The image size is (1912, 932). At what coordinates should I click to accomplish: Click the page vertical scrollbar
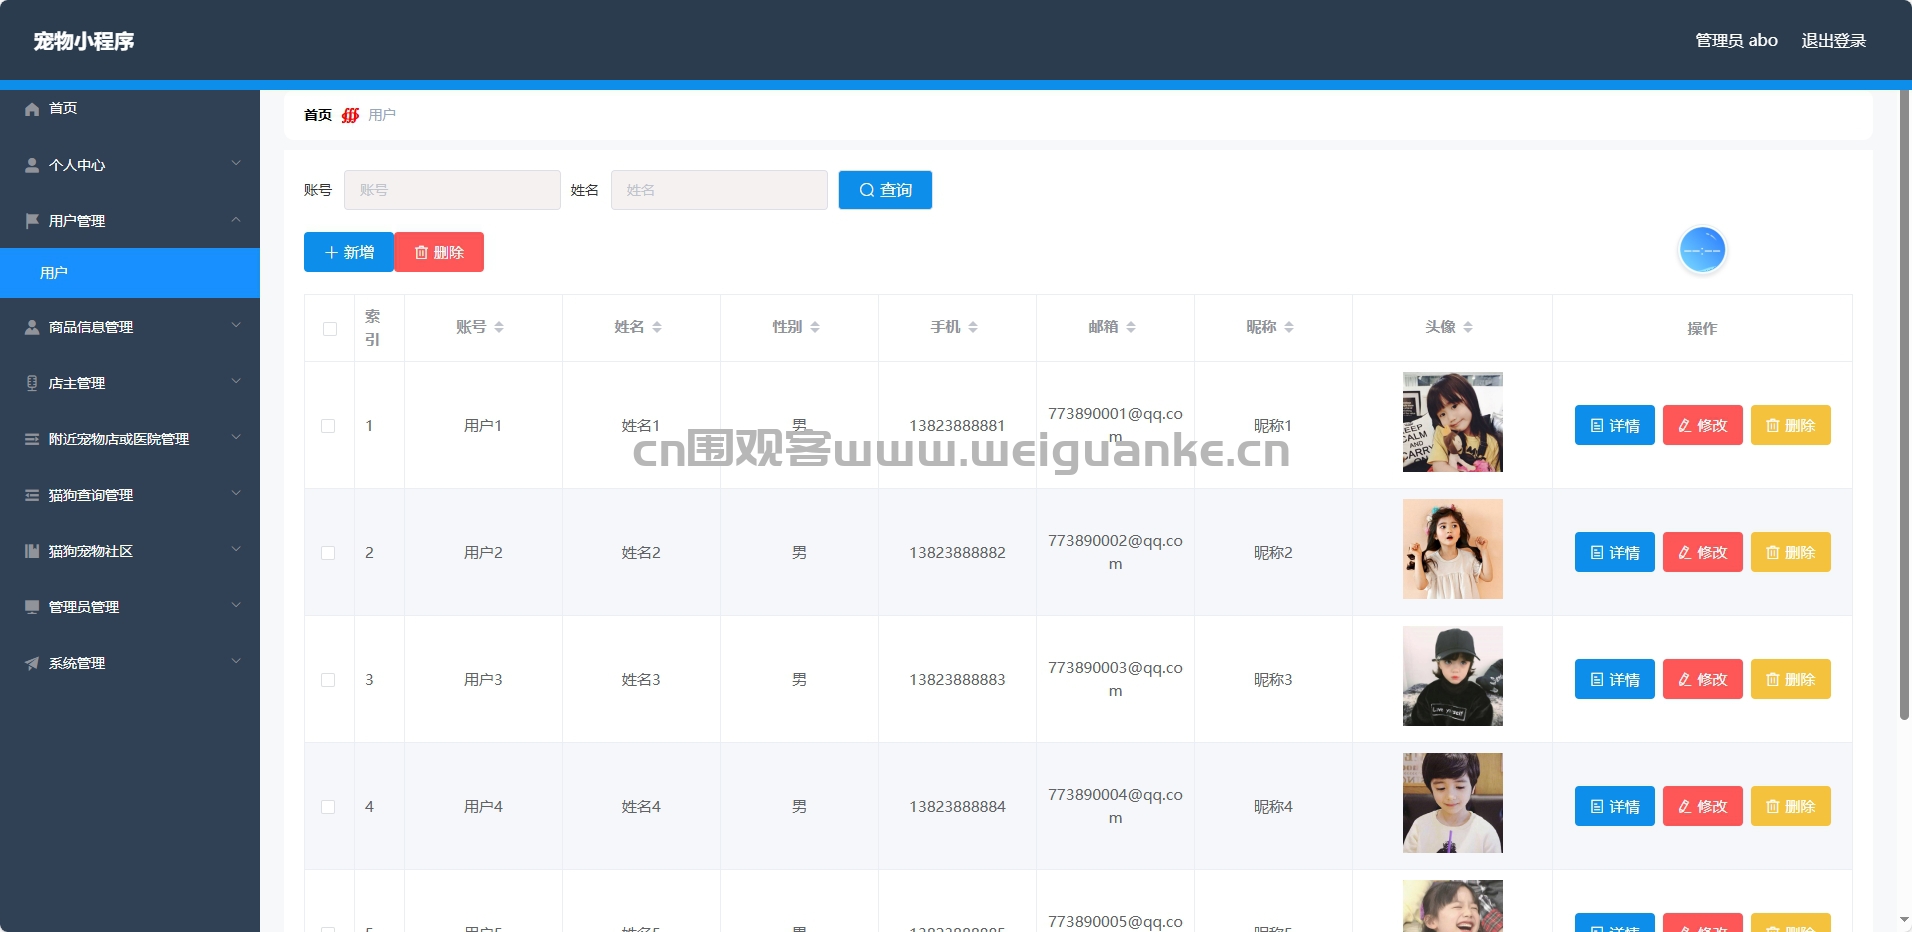tap(1904, 405)
